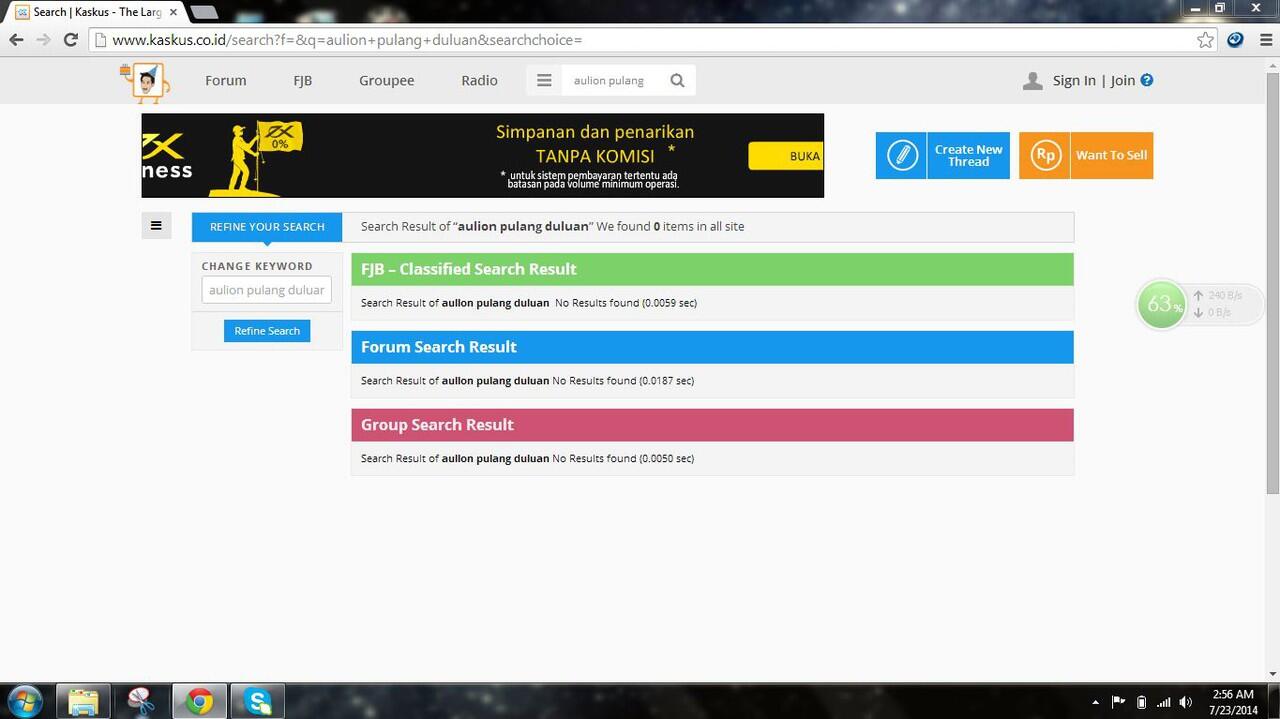This screenshot has height=719, width=1280.
Task: Click 'No Results found (0.0187 sec)' text
Action: point(623,381)
